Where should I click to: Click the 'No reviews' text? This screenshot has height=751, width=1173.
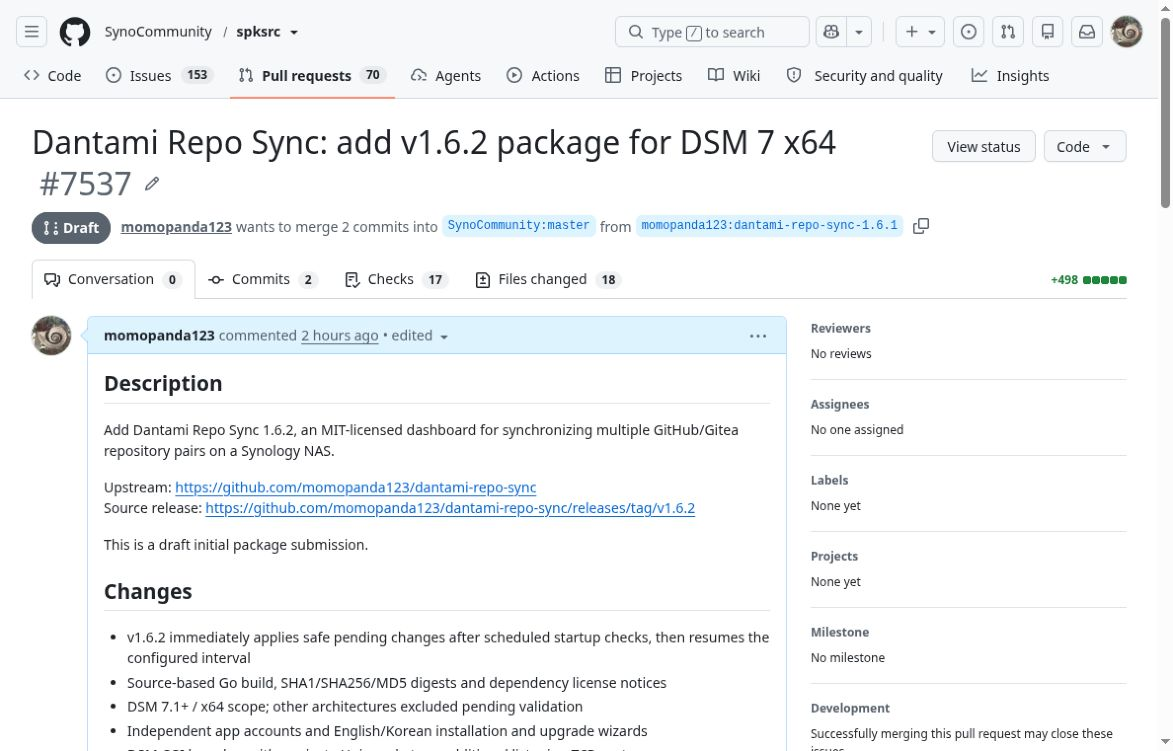coord(841,354)
